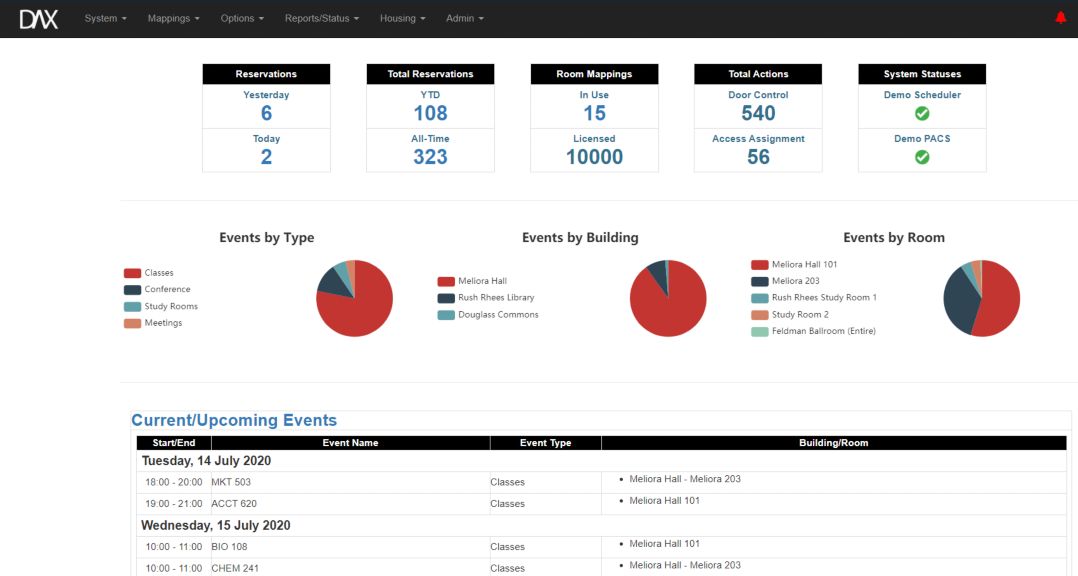The width and height of the screenshot is (1078, 576).
Task: Expand the Mappings dropdown menu
Action: click(173, 19)
